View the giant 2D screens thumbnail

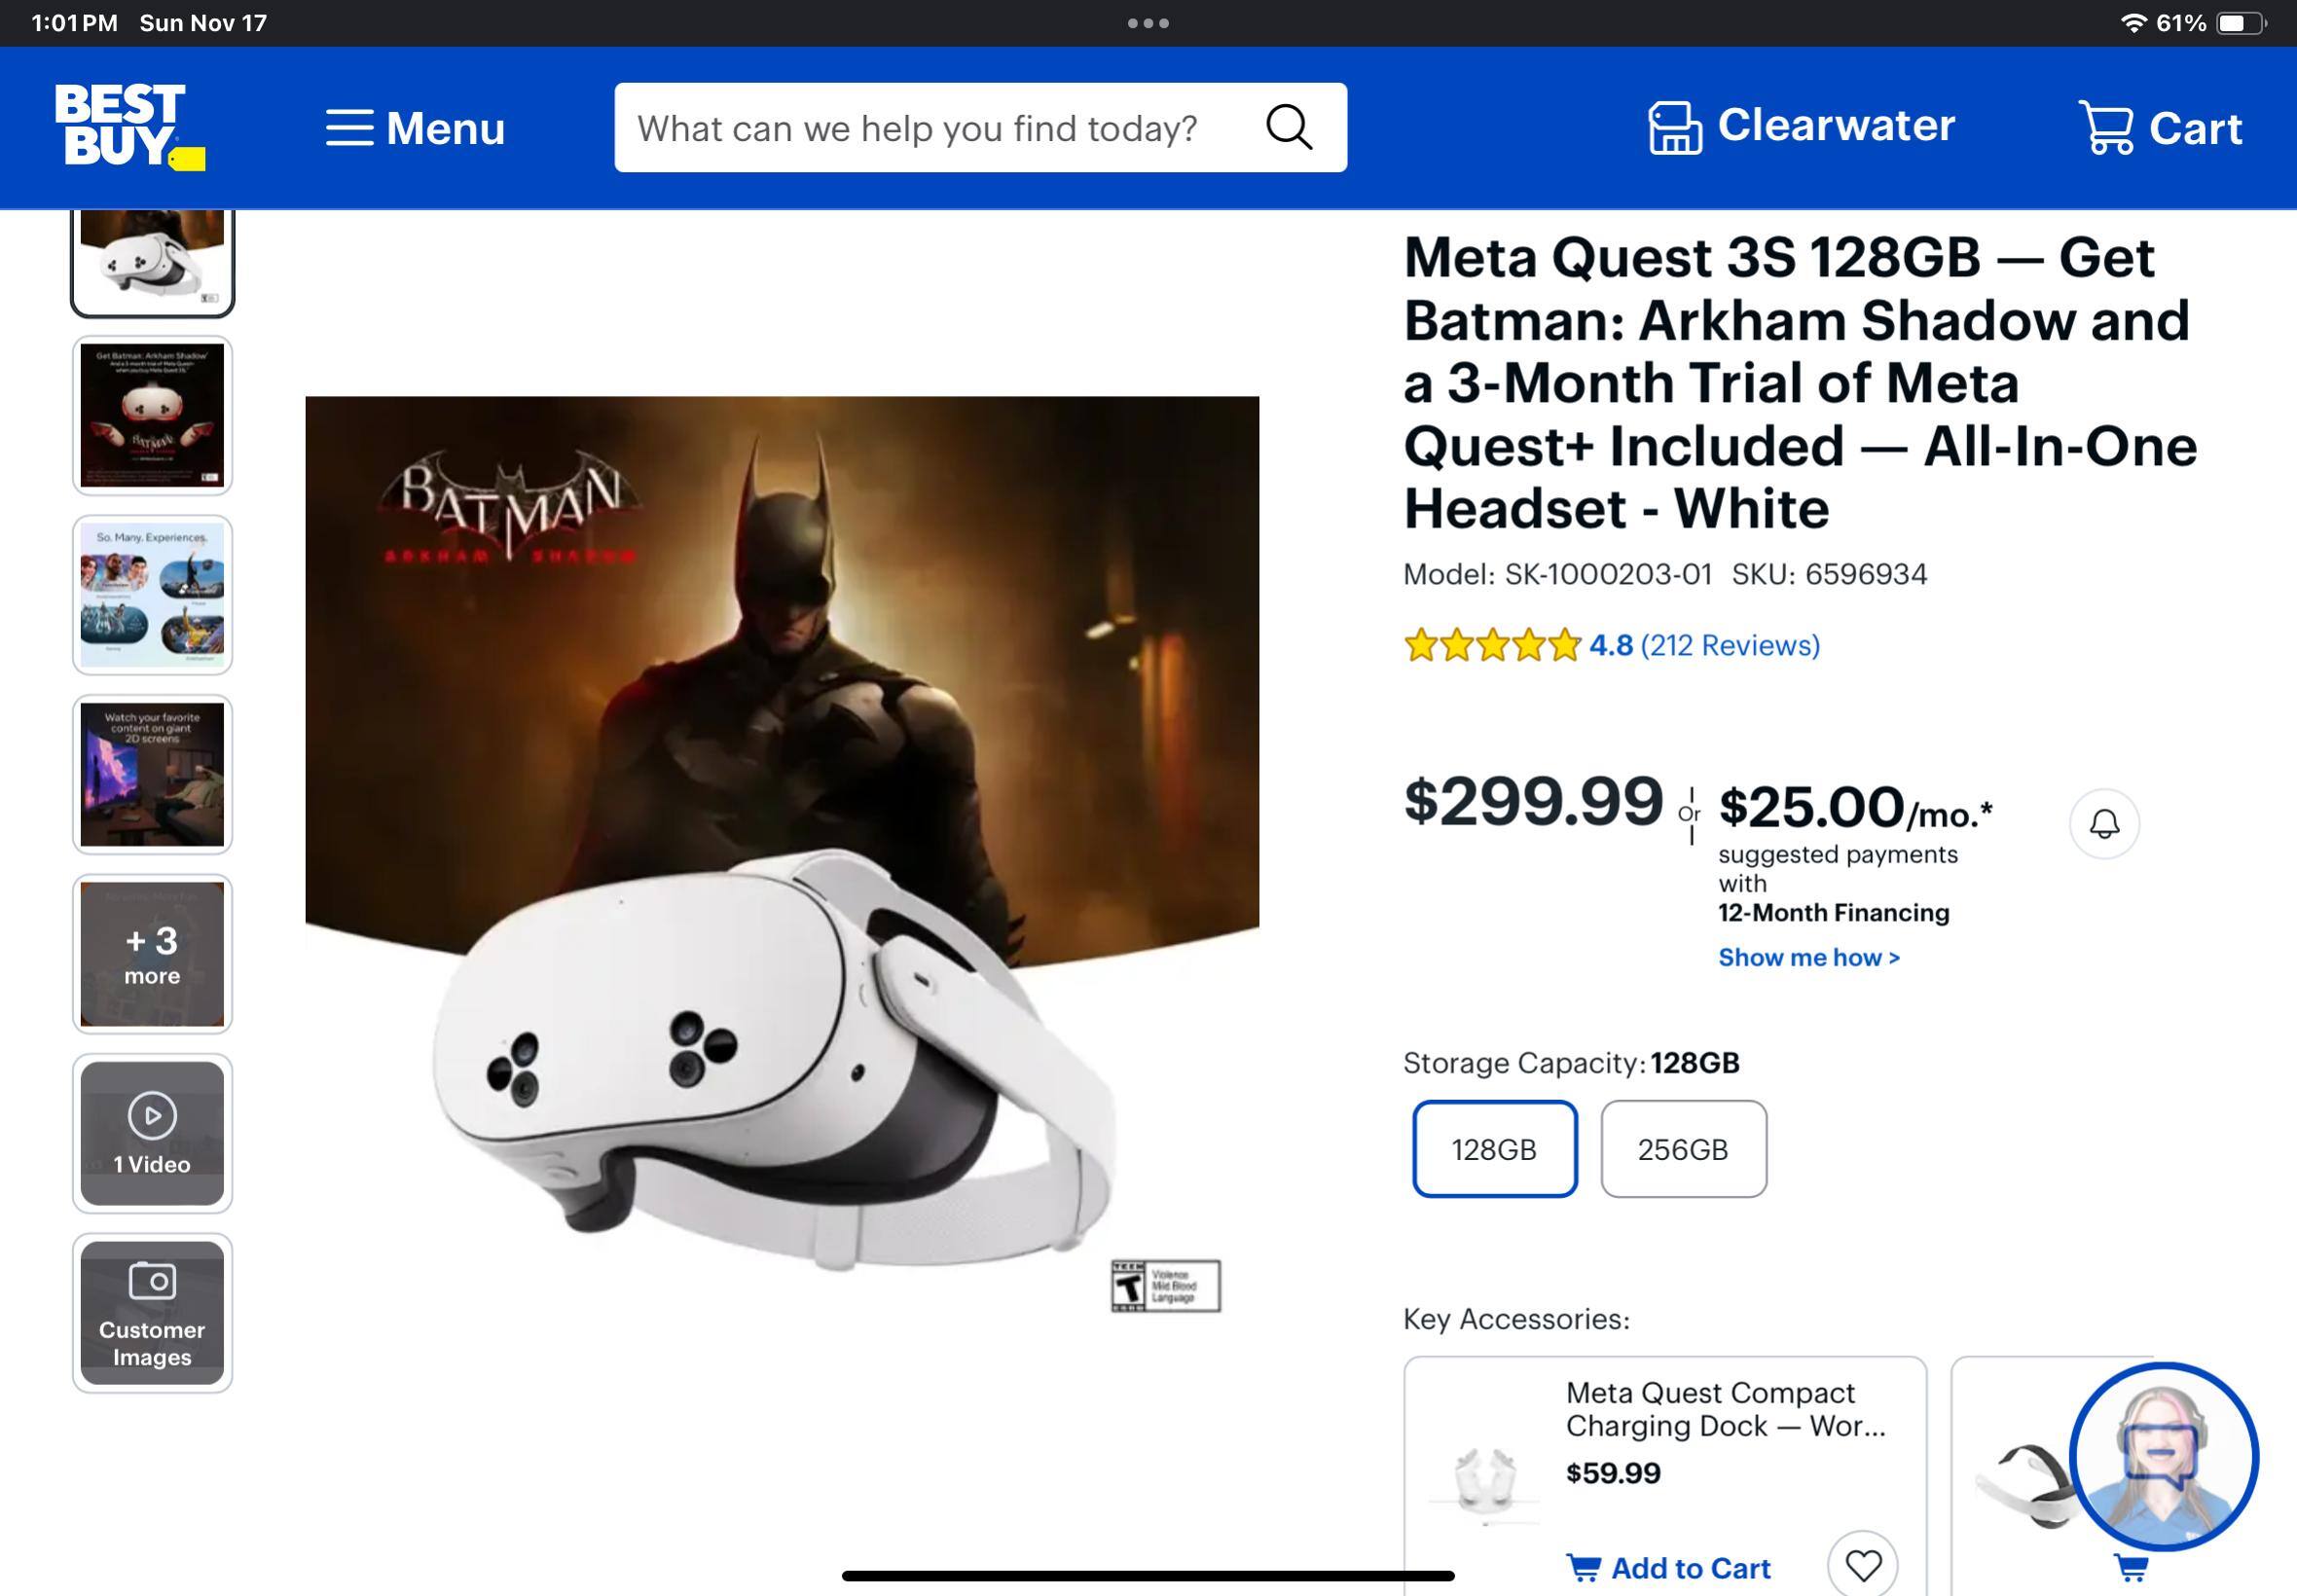(152, 775)
